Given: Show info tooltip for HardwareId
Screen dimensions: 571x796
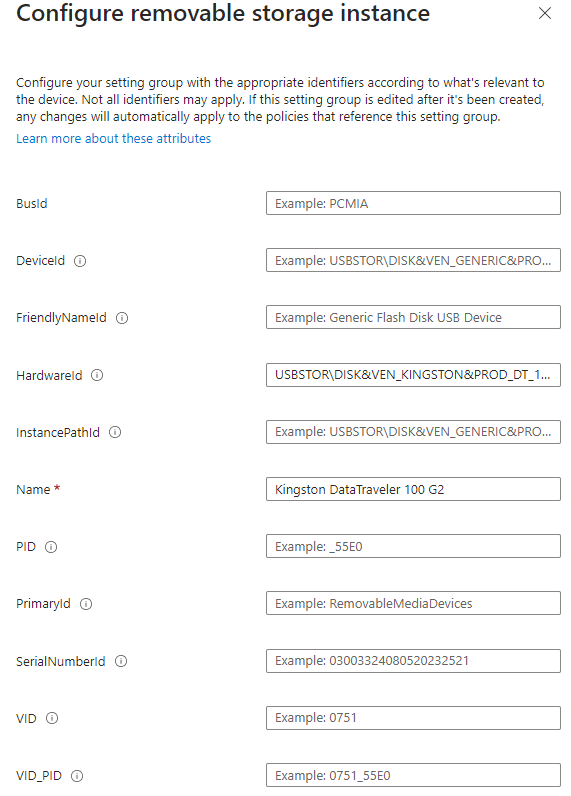Looking at the screenshot, I should point(97,375).
